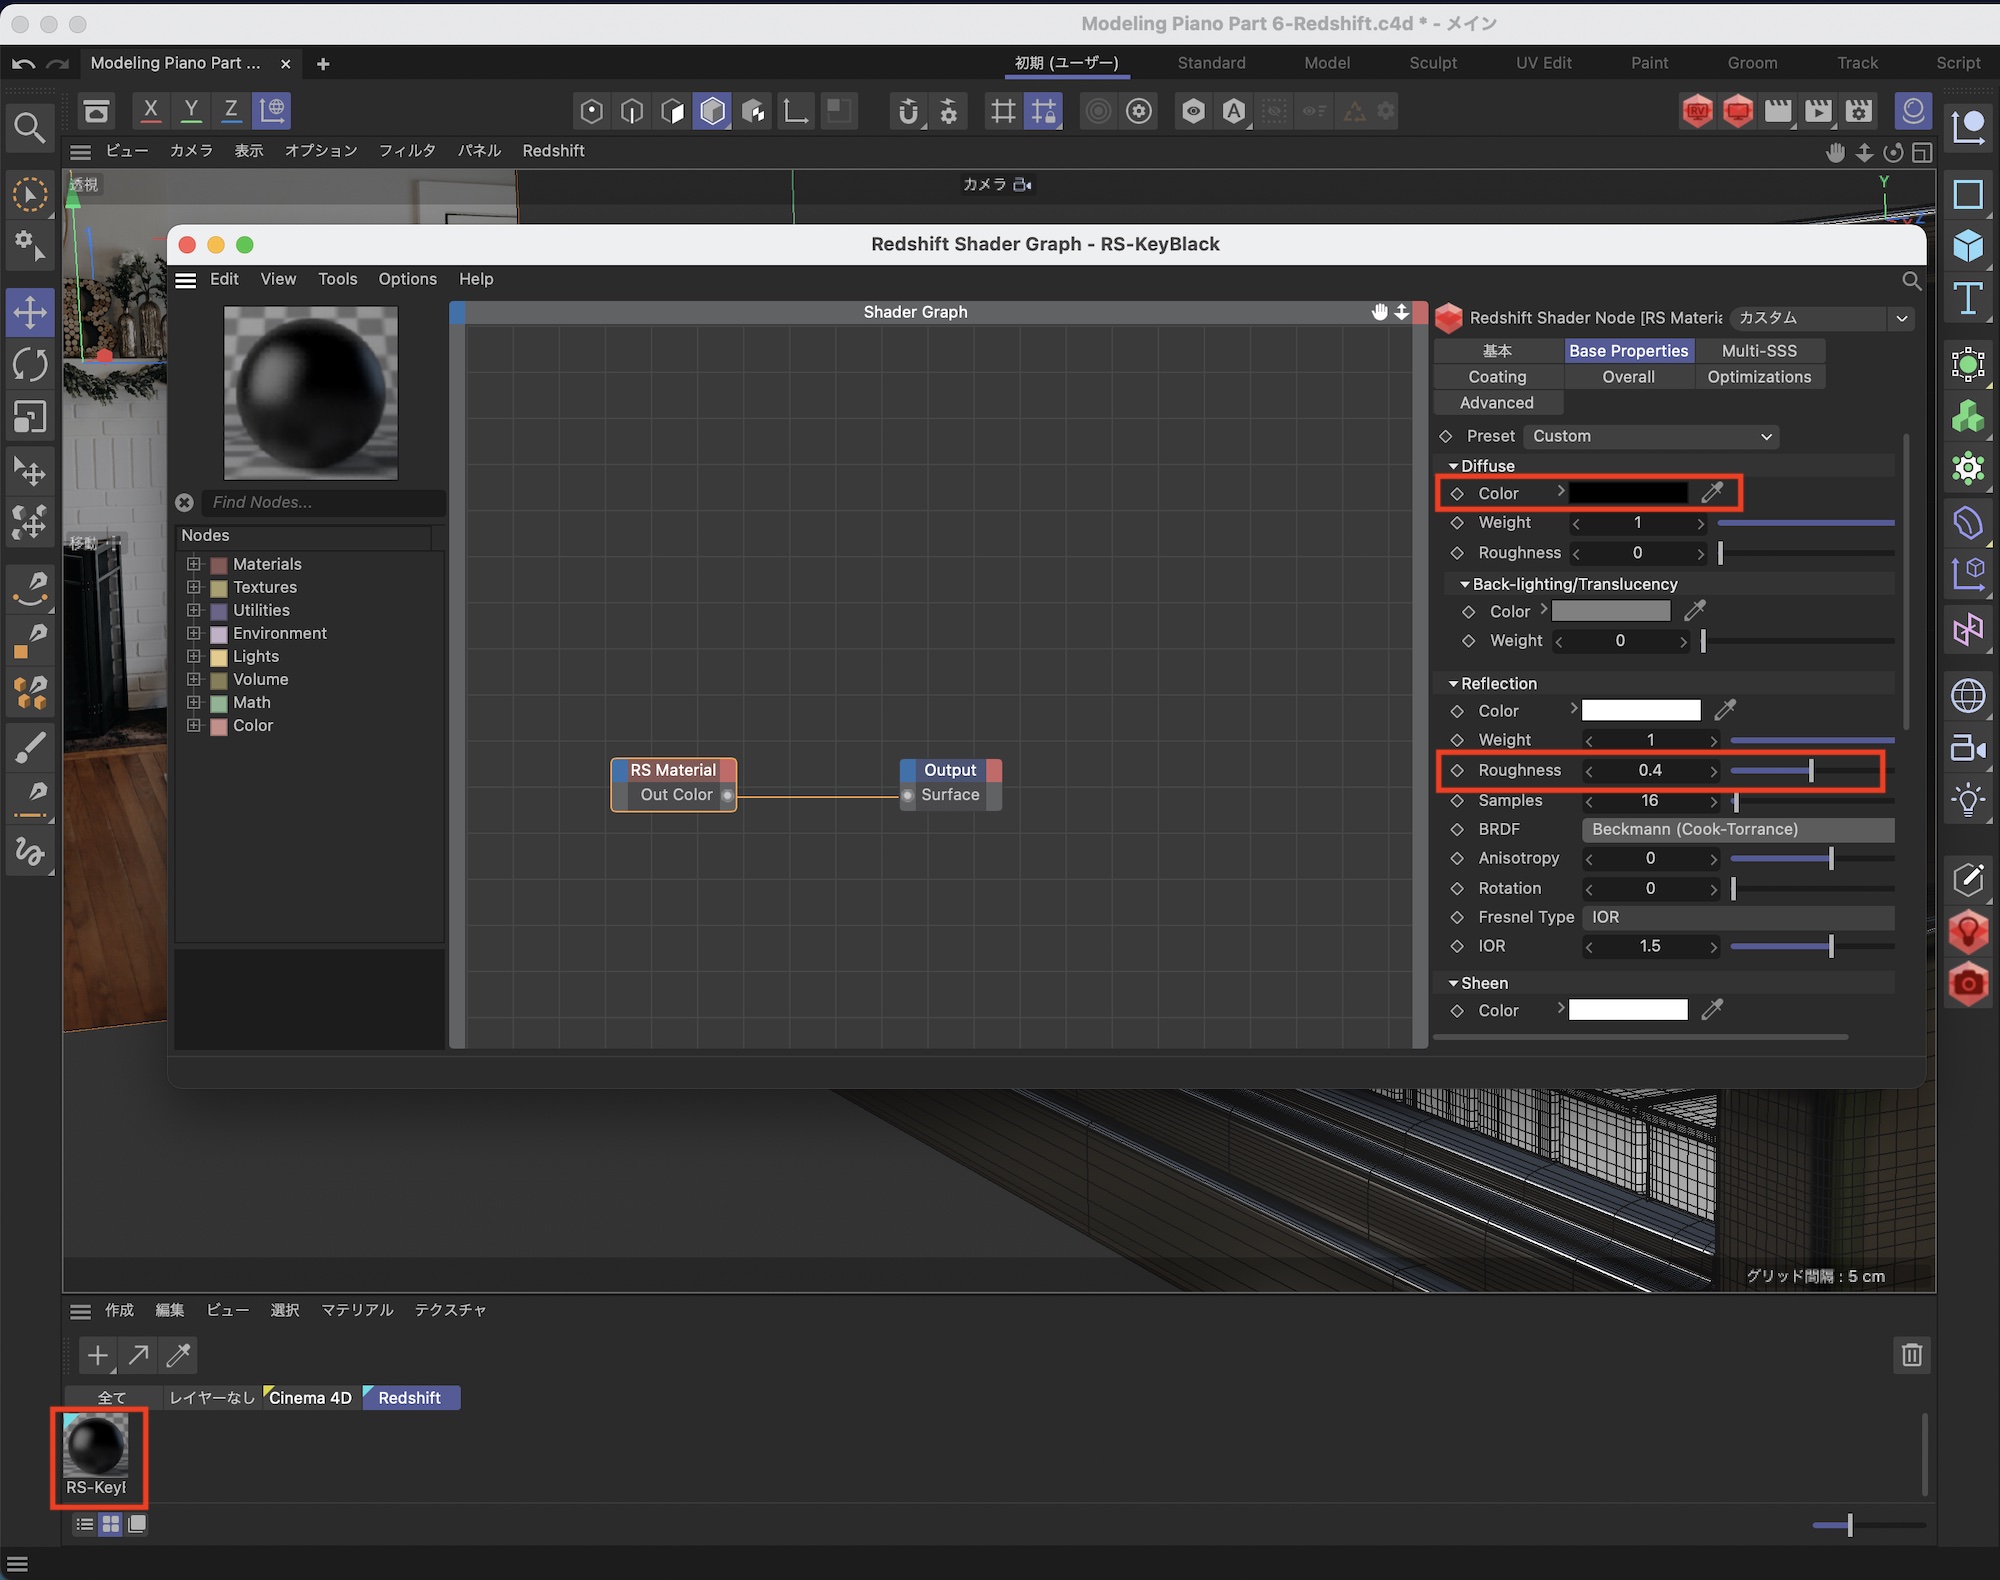This screenshot has width=2000, height=1580.
Task: Select the RS-KeyBlack material thumbnail
Action: point(96,1445)
